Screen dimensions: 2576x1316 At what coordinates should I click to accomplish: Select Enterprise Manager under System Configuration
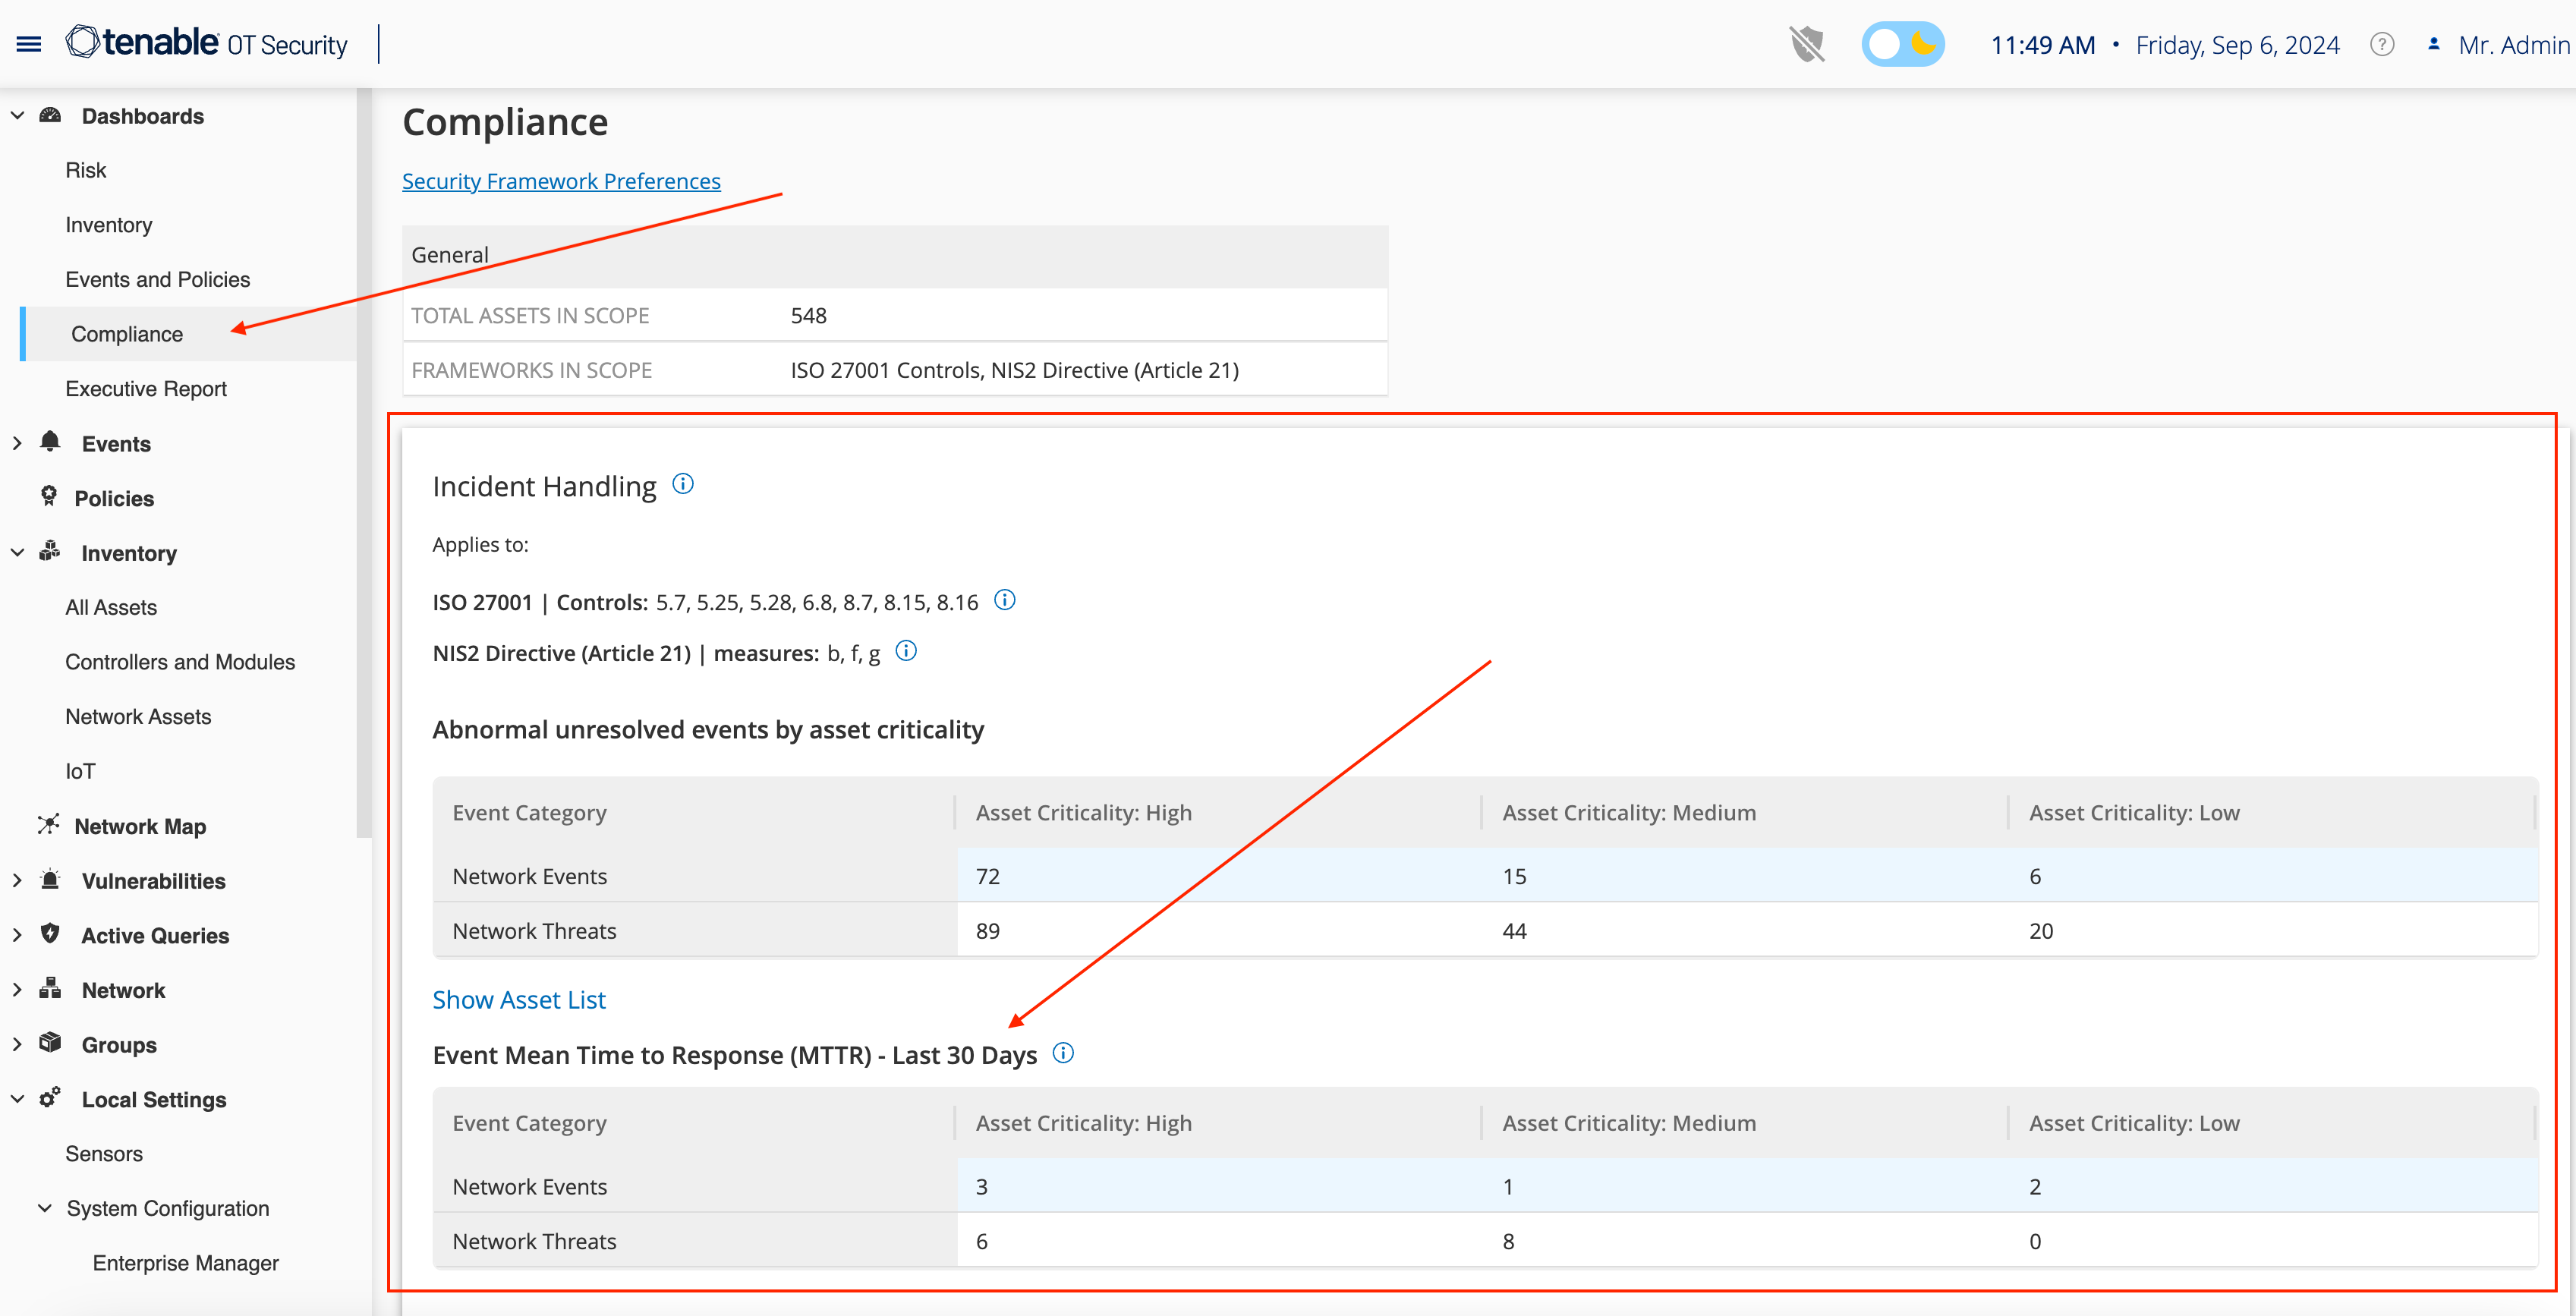point(185,1262)
